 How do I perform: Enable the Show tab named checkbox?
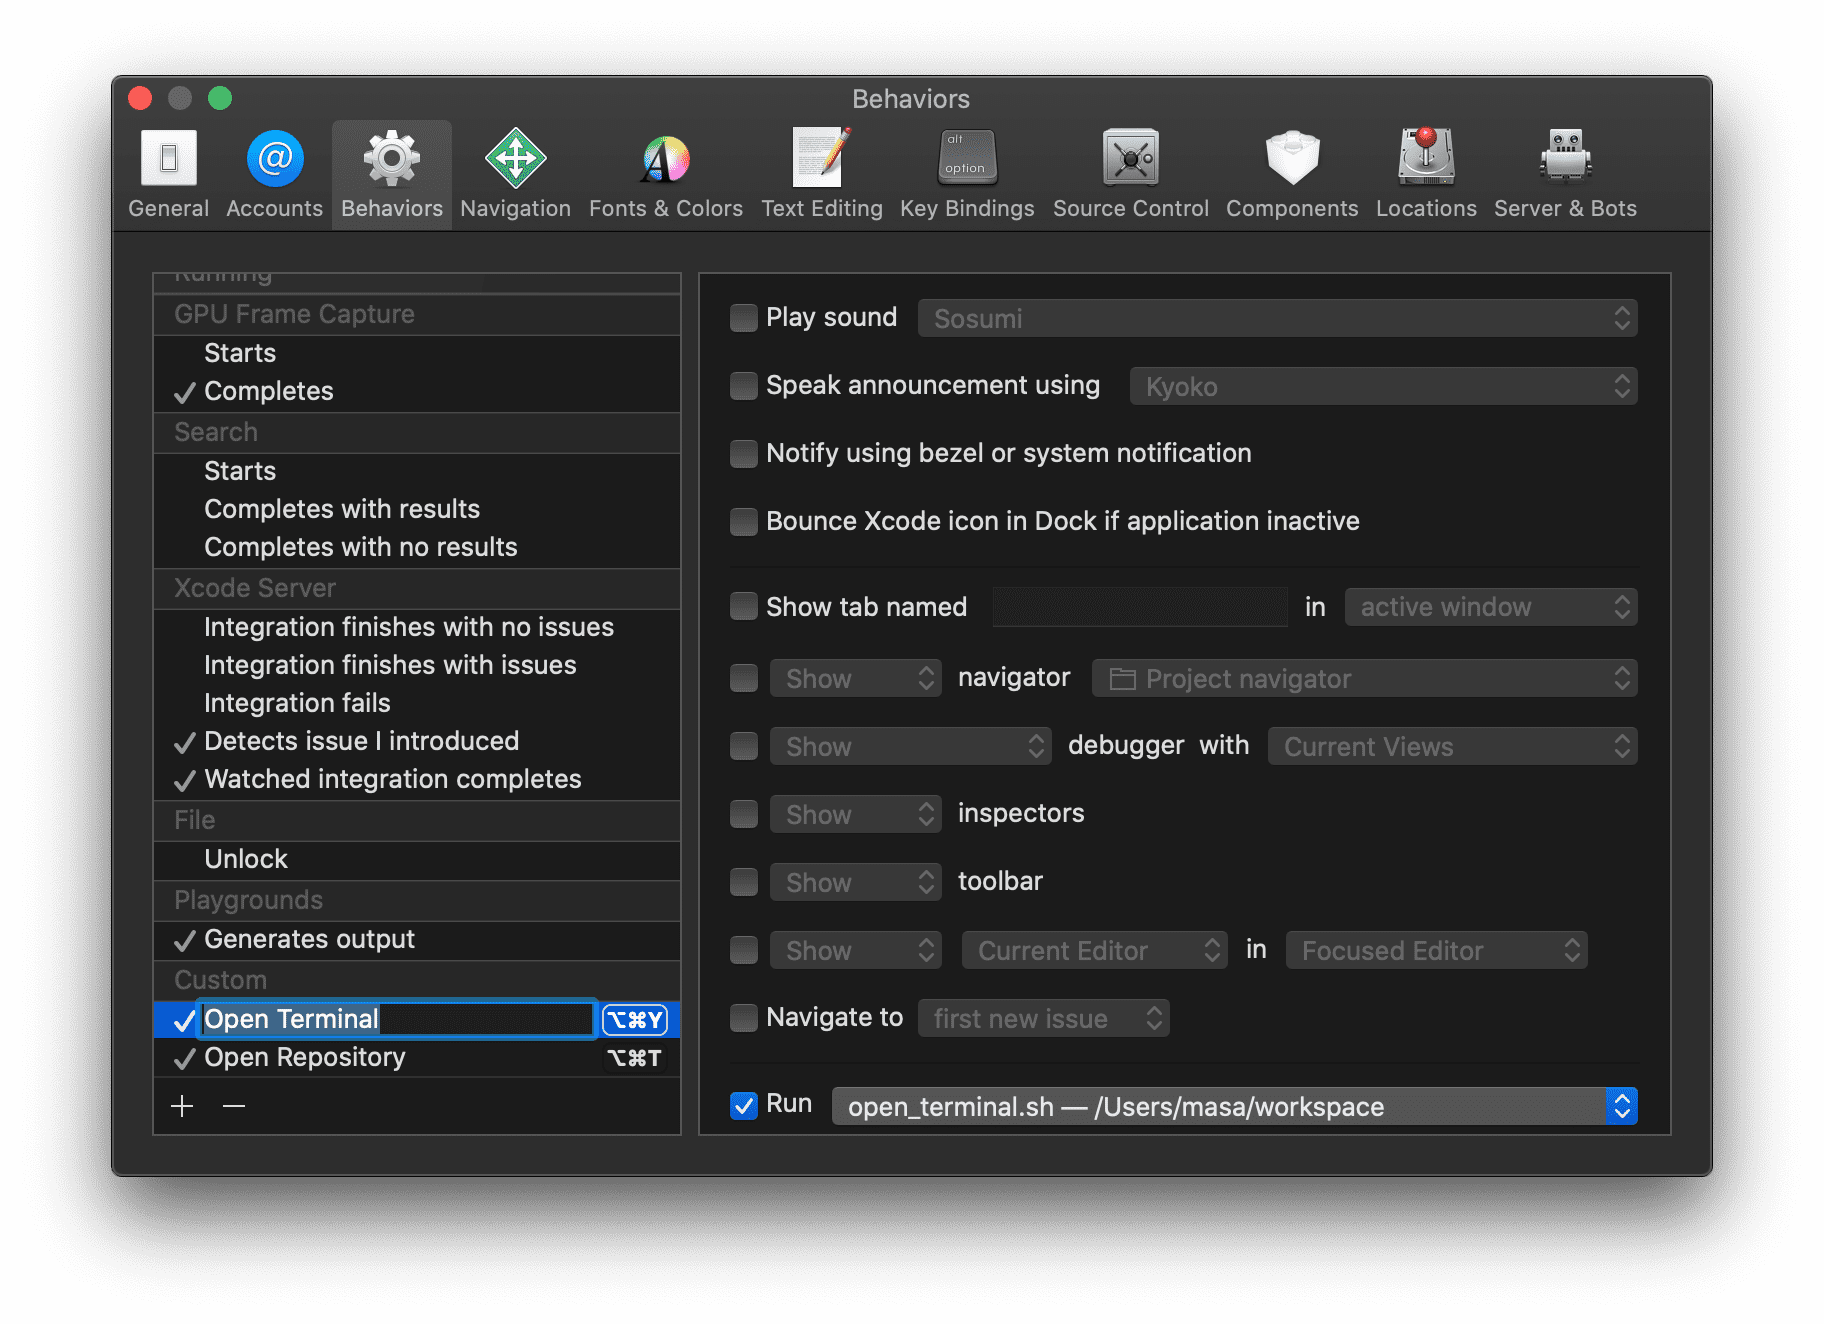(x=743, y=606)
